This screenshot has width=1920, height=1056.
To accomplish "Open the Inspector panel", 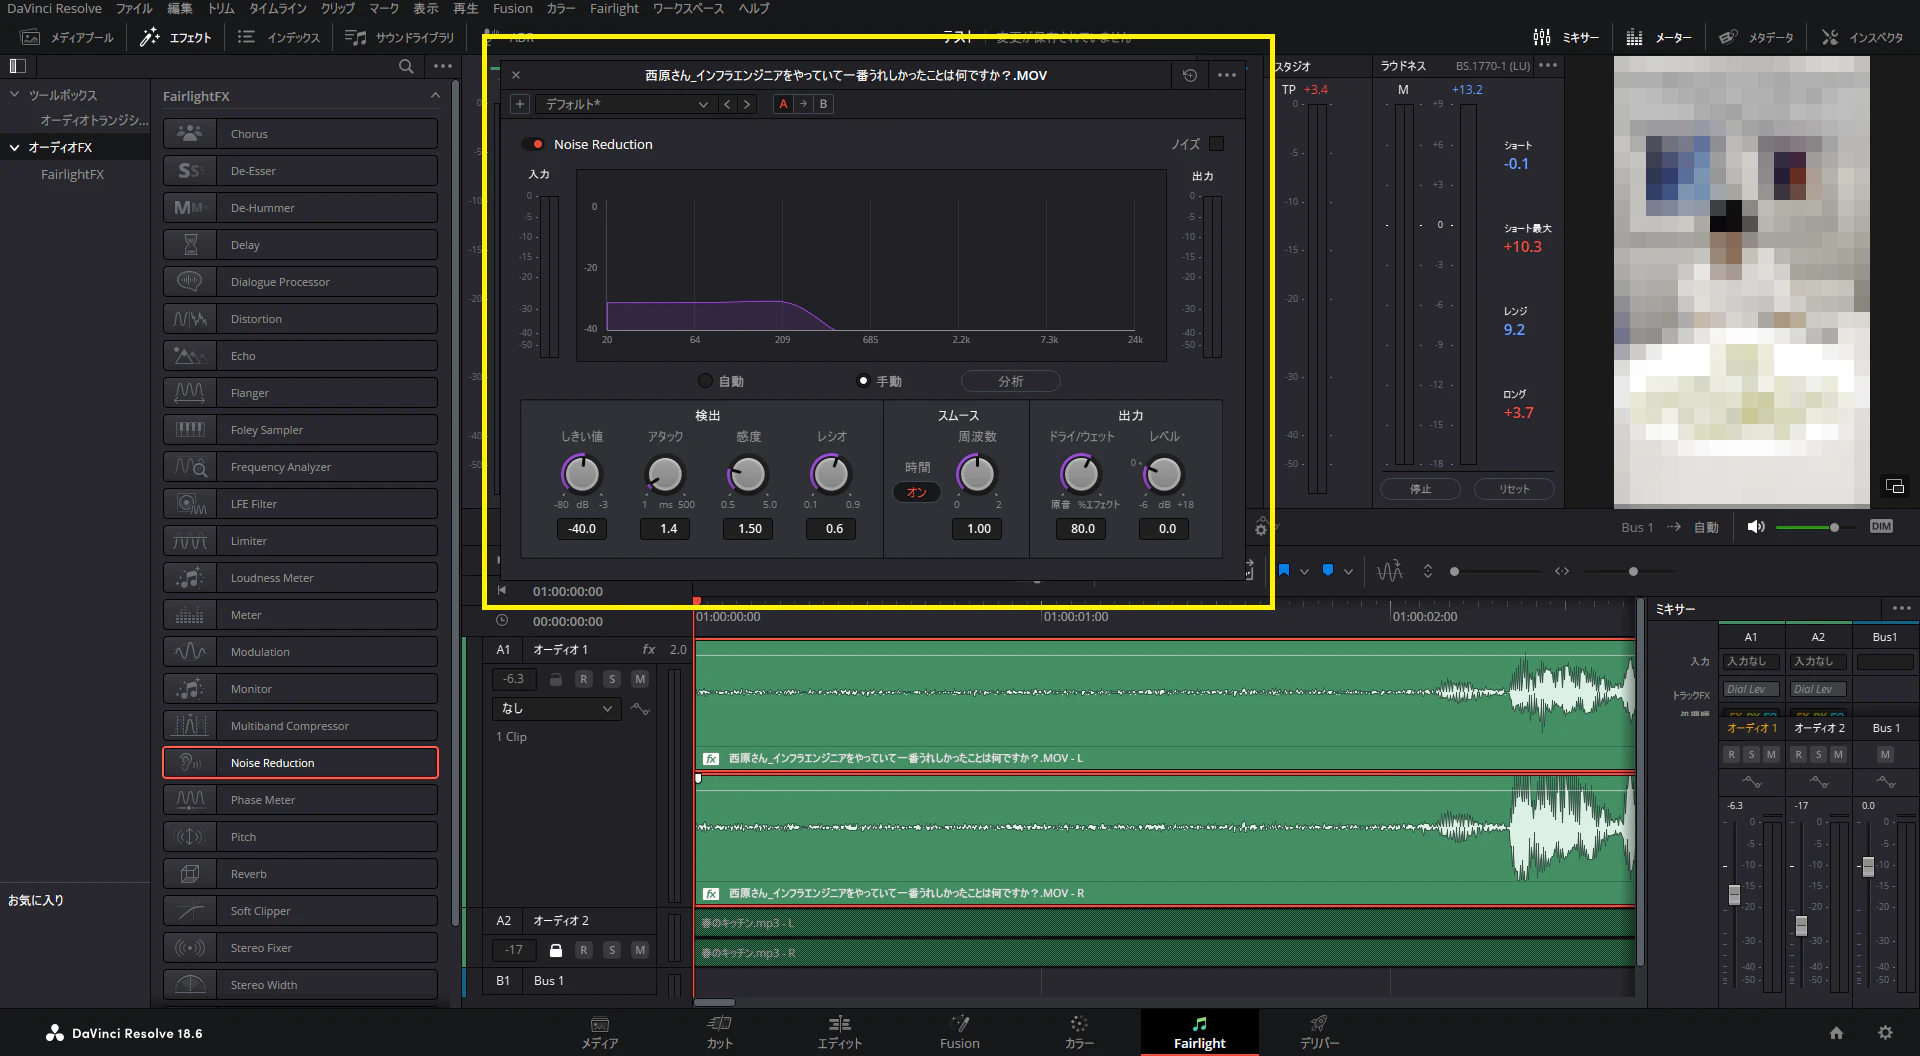I will tap(1862, 37).
